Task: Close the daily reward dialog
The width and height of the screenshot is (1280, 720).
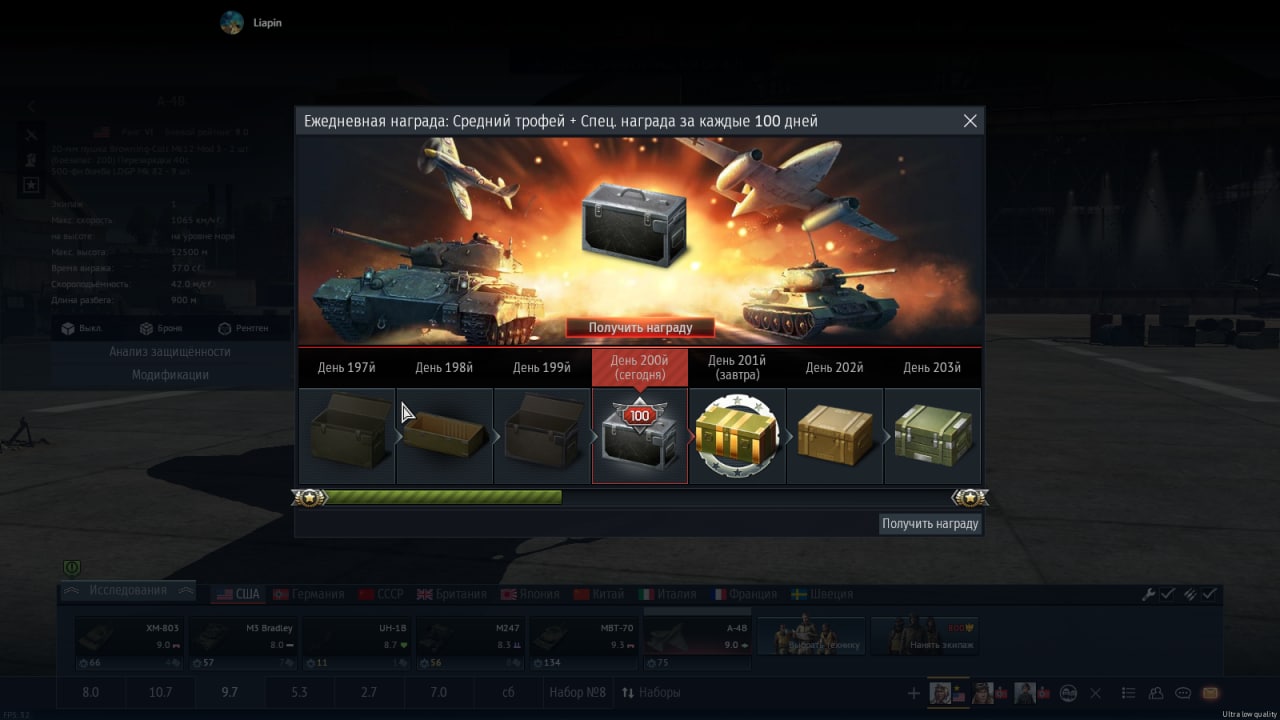Action: [x=970, y=121]
